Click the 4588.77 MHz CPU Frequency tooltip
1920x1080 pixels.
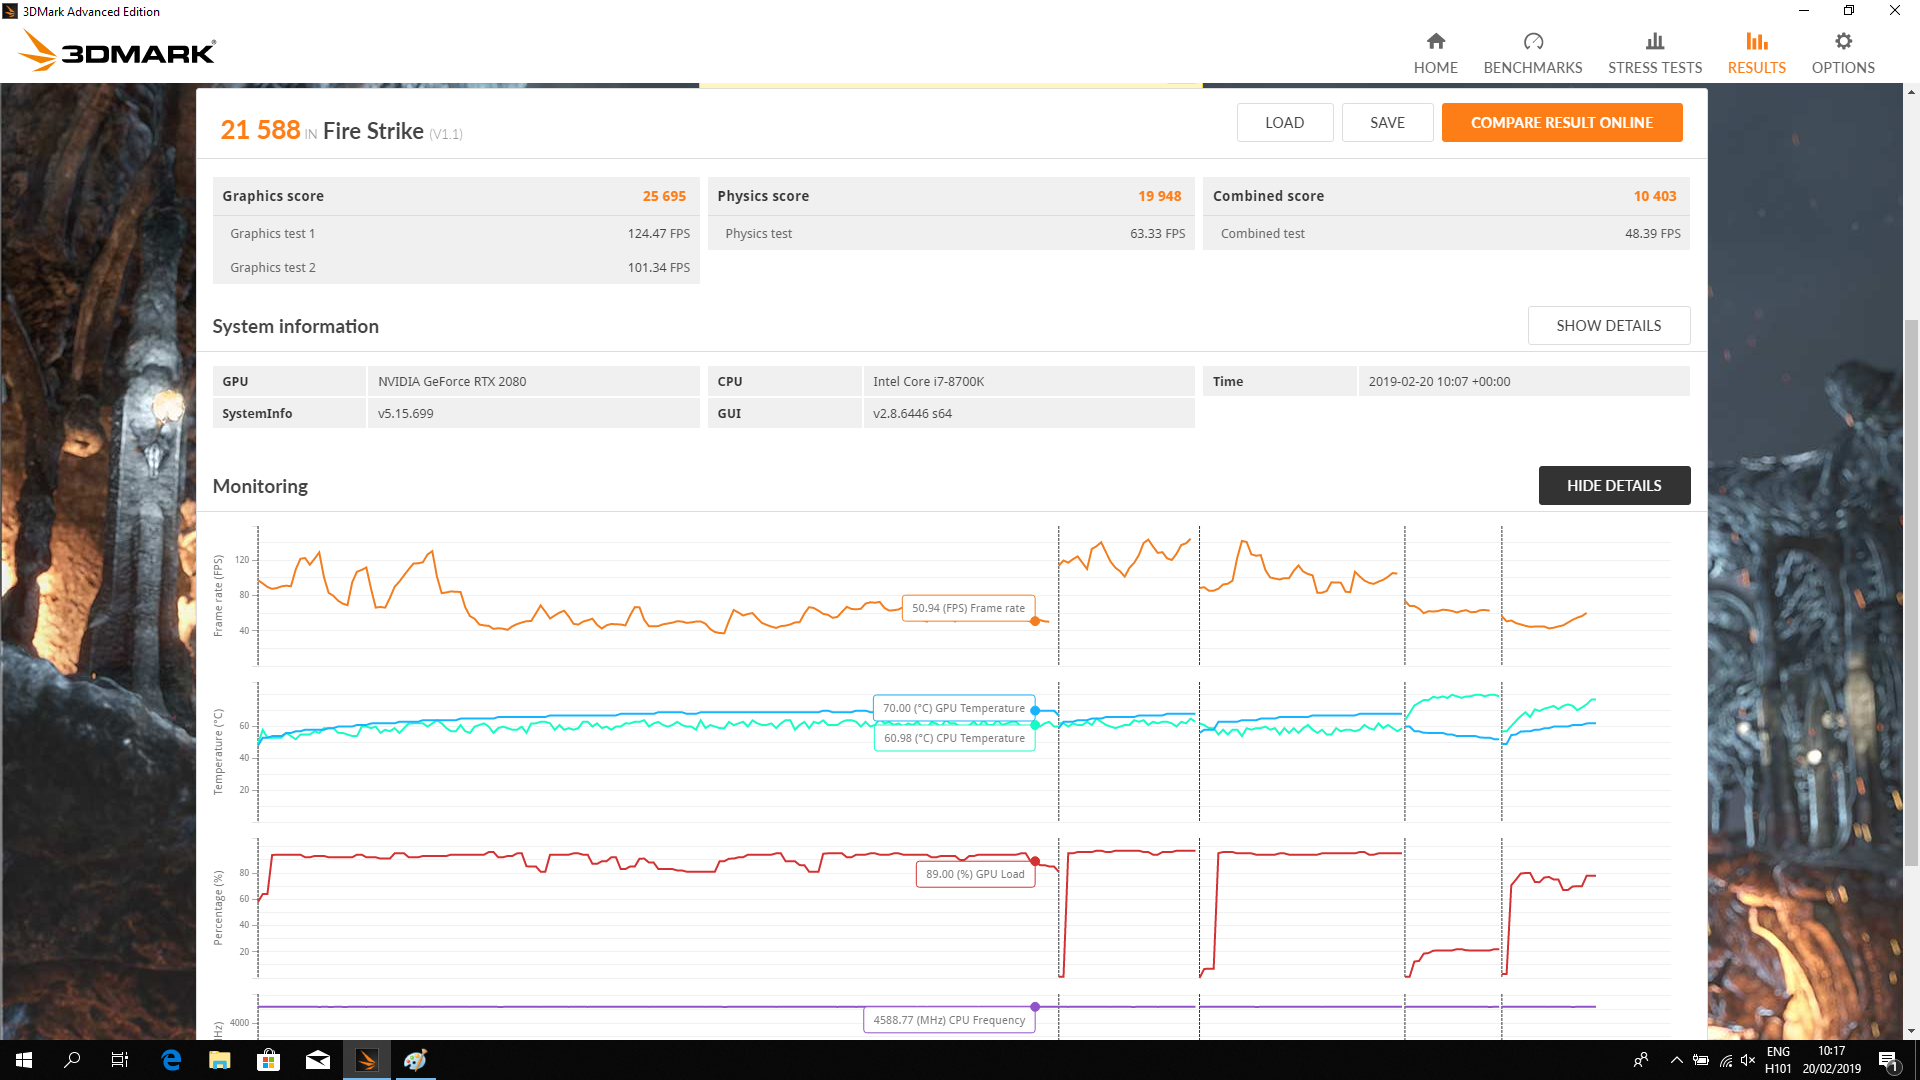click(949, 1020)
